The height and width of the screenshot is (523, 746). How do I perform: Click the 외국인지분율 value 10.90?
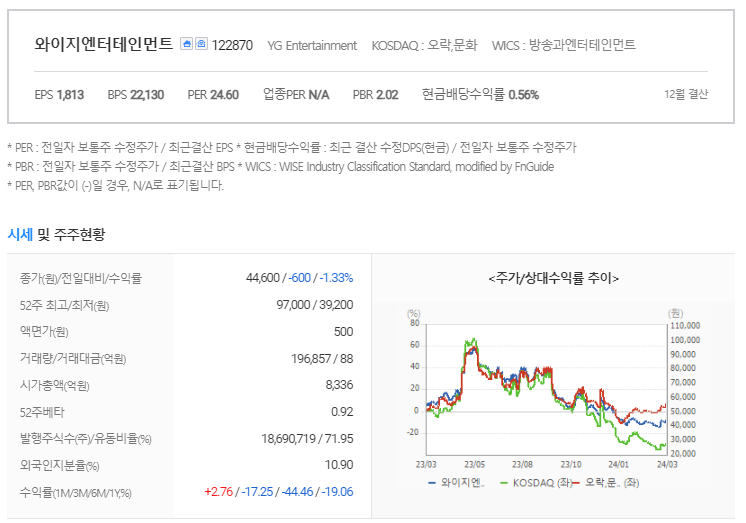click(339, 465)
